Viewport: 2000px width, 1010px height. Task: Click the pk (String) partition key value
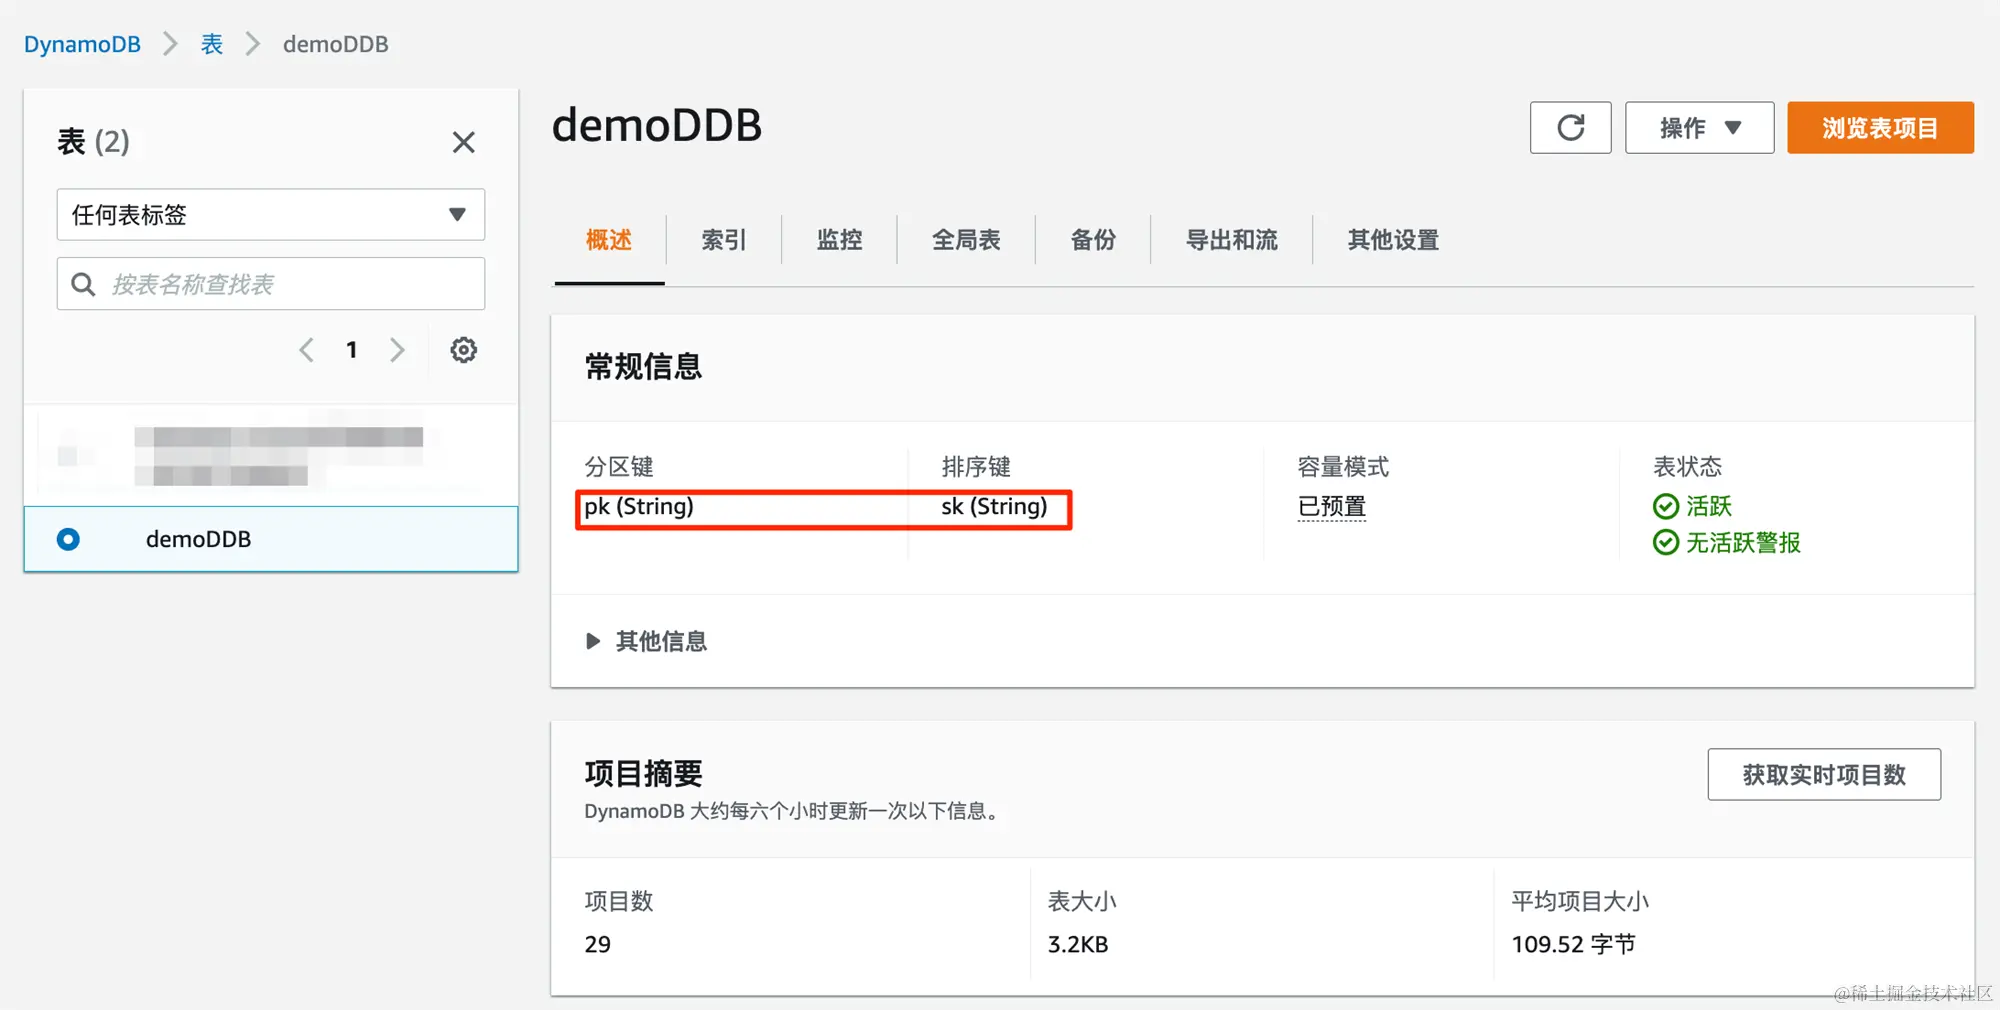click(639, 507)
